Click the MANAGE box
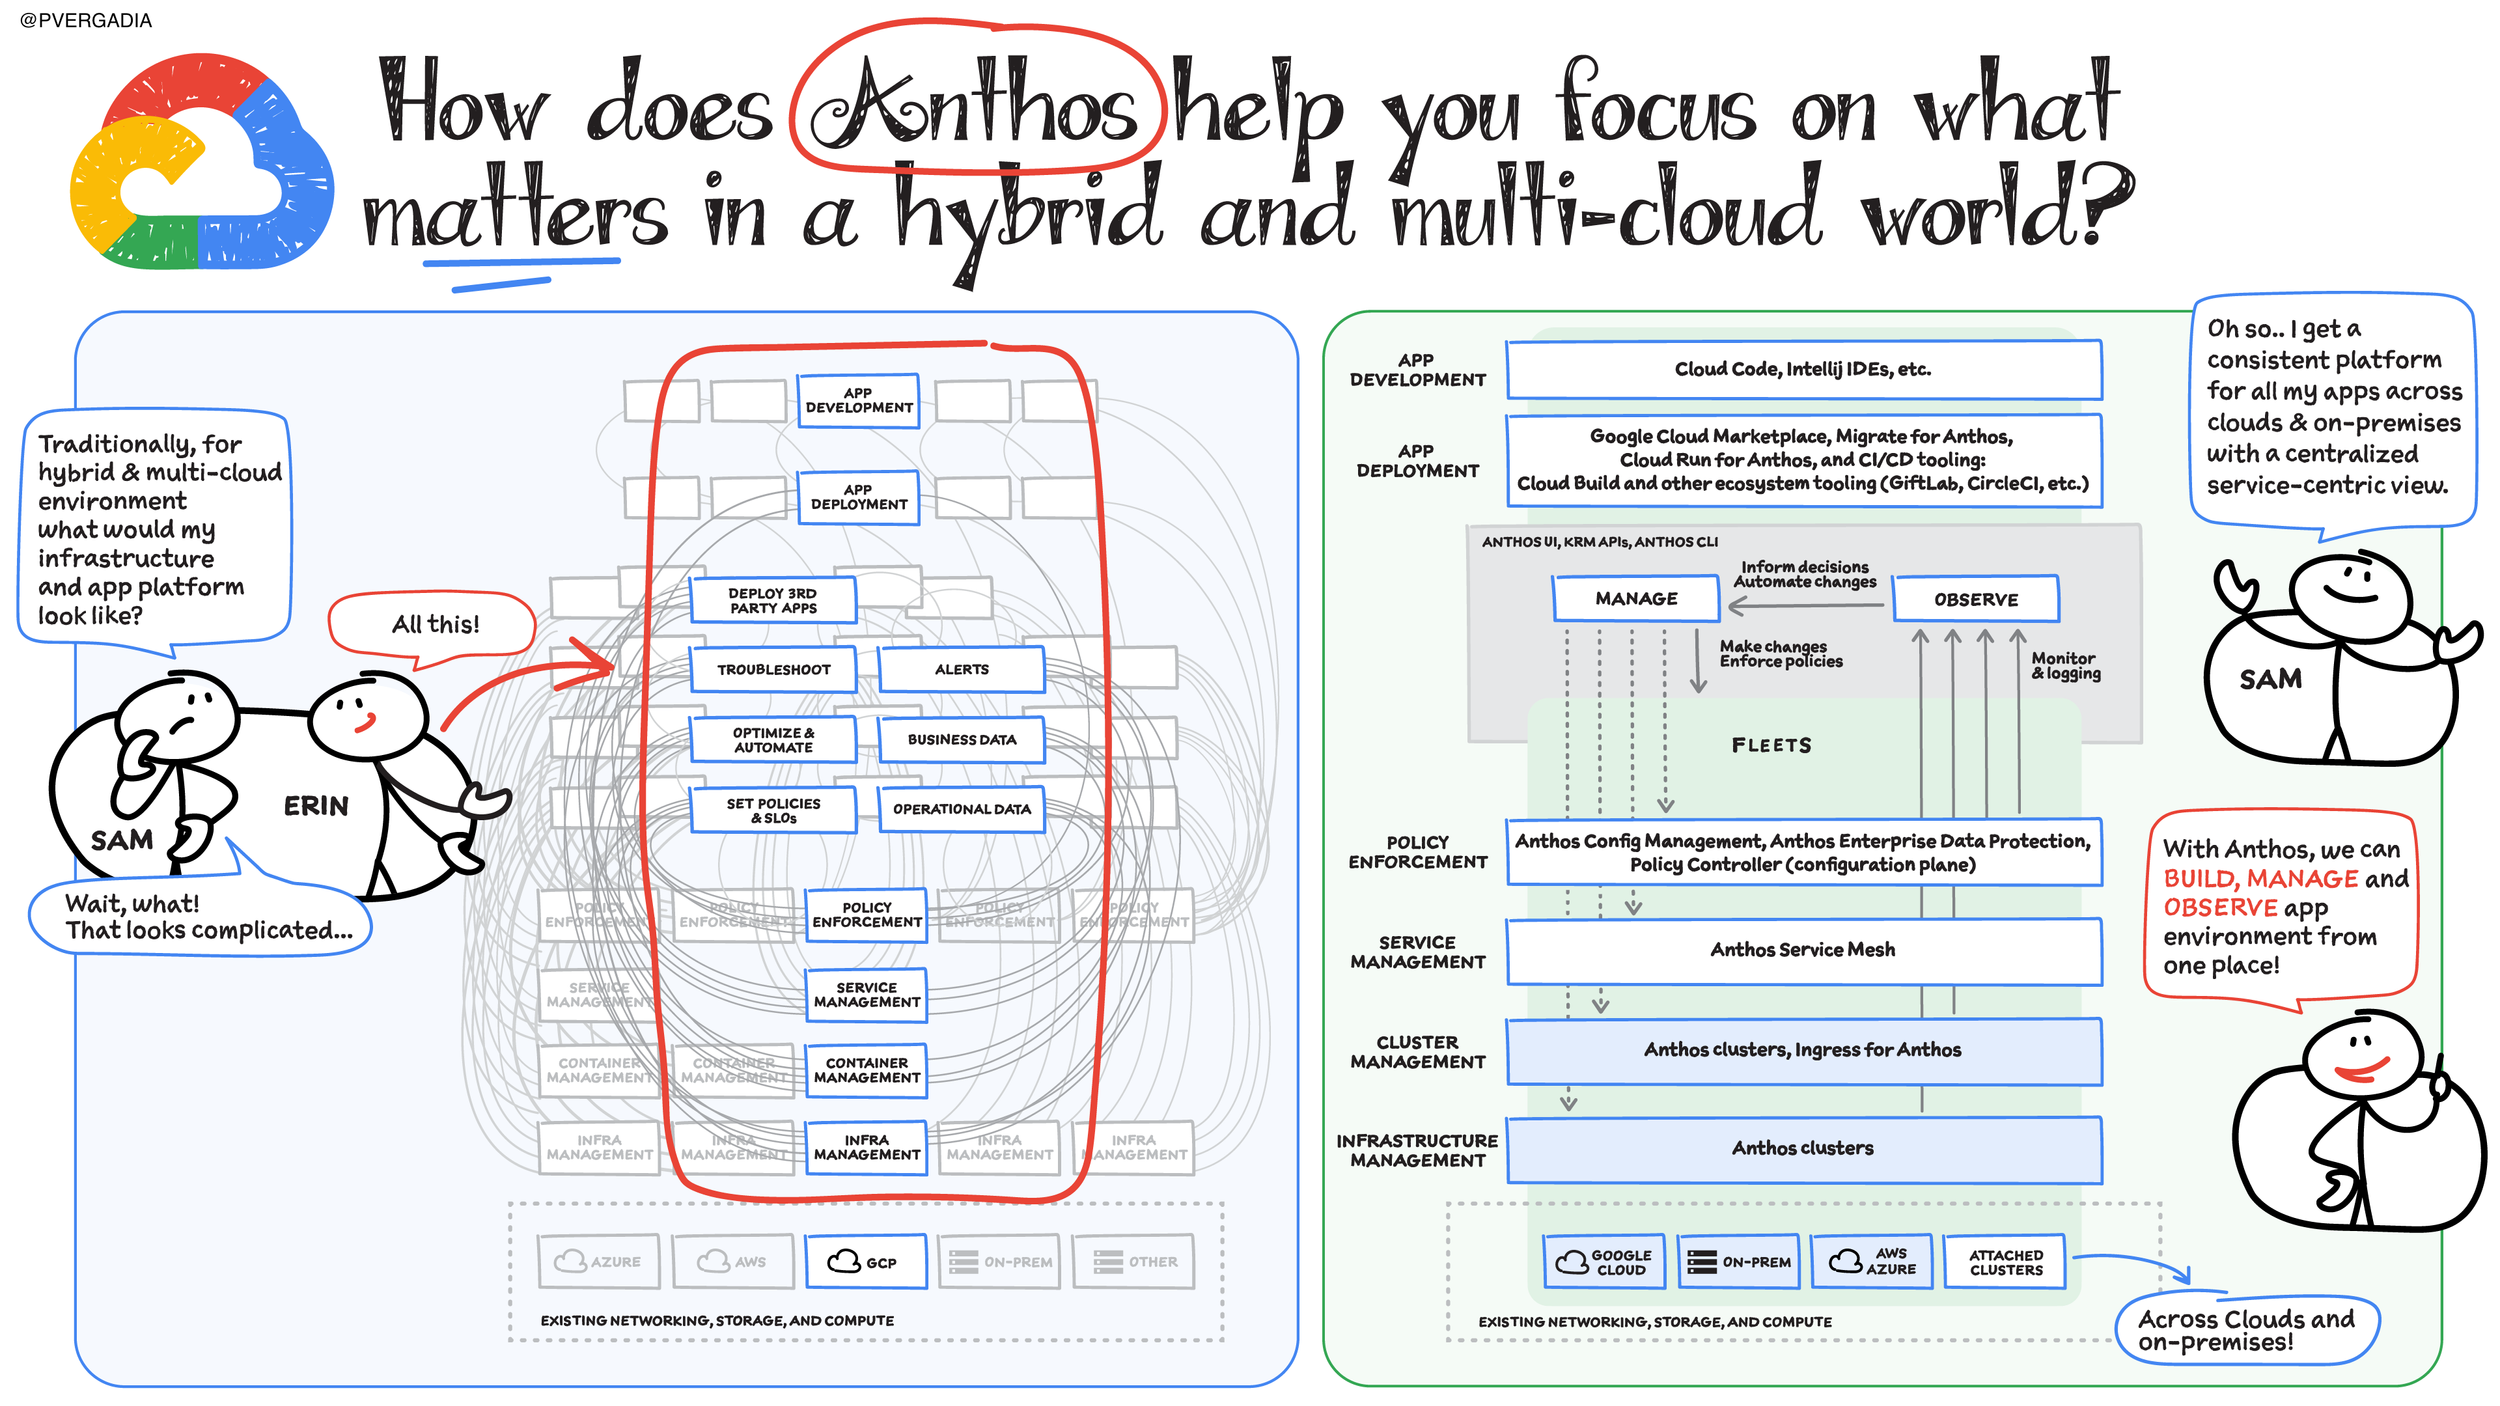The image size is (2500, 1406). (1635, 598)
